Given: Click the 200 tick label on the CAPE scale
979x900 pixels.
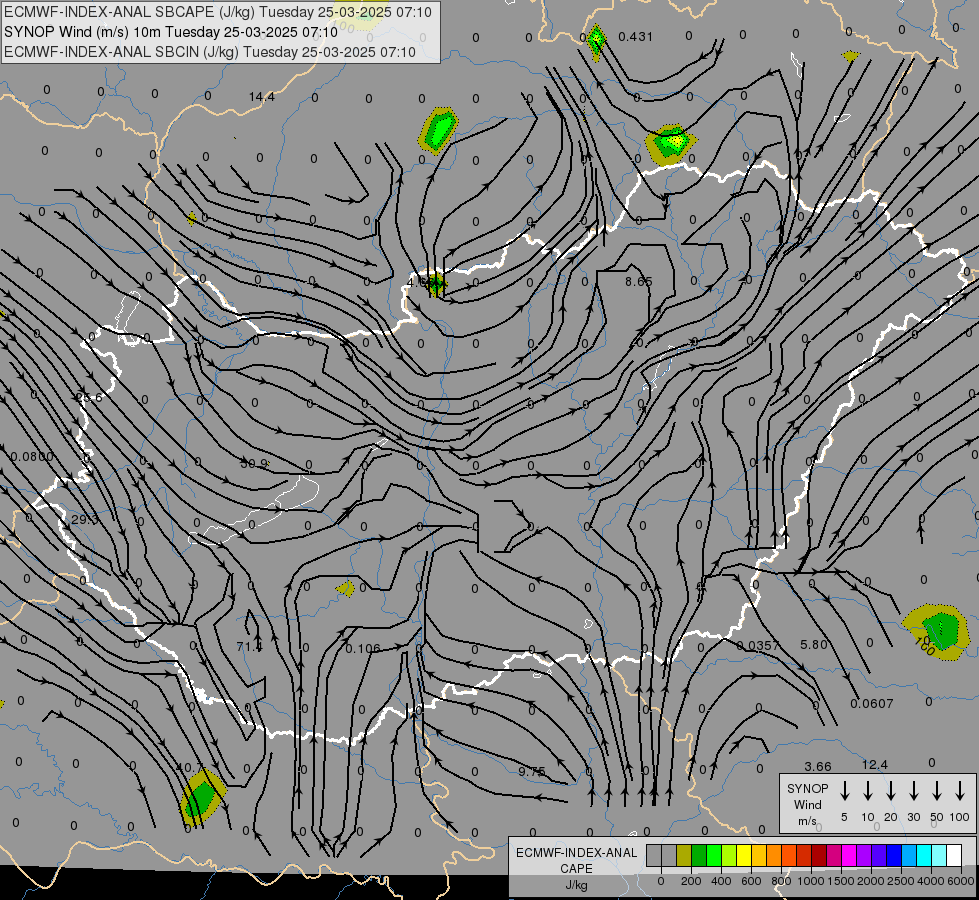Looking at the screenshot, I should pyautogui.click(x=691, y=881).
